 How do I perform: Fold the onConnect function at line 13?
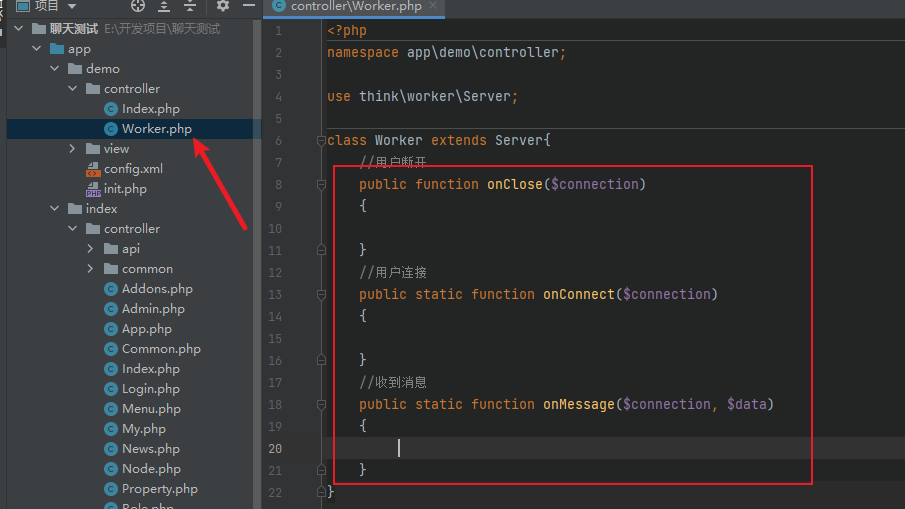click(x=321, y=295)
